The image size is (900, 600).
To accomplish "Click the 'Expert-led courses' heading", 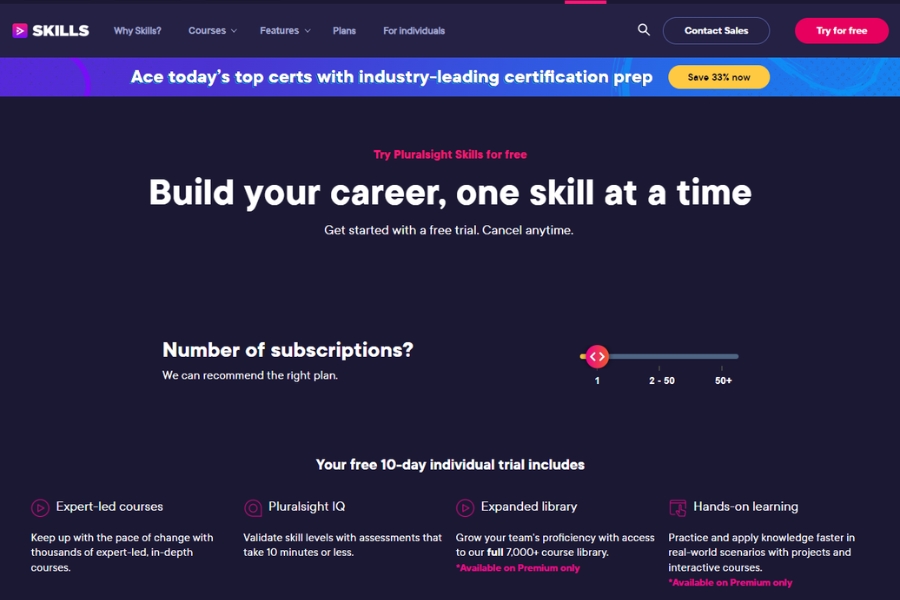I will [110, 506].
